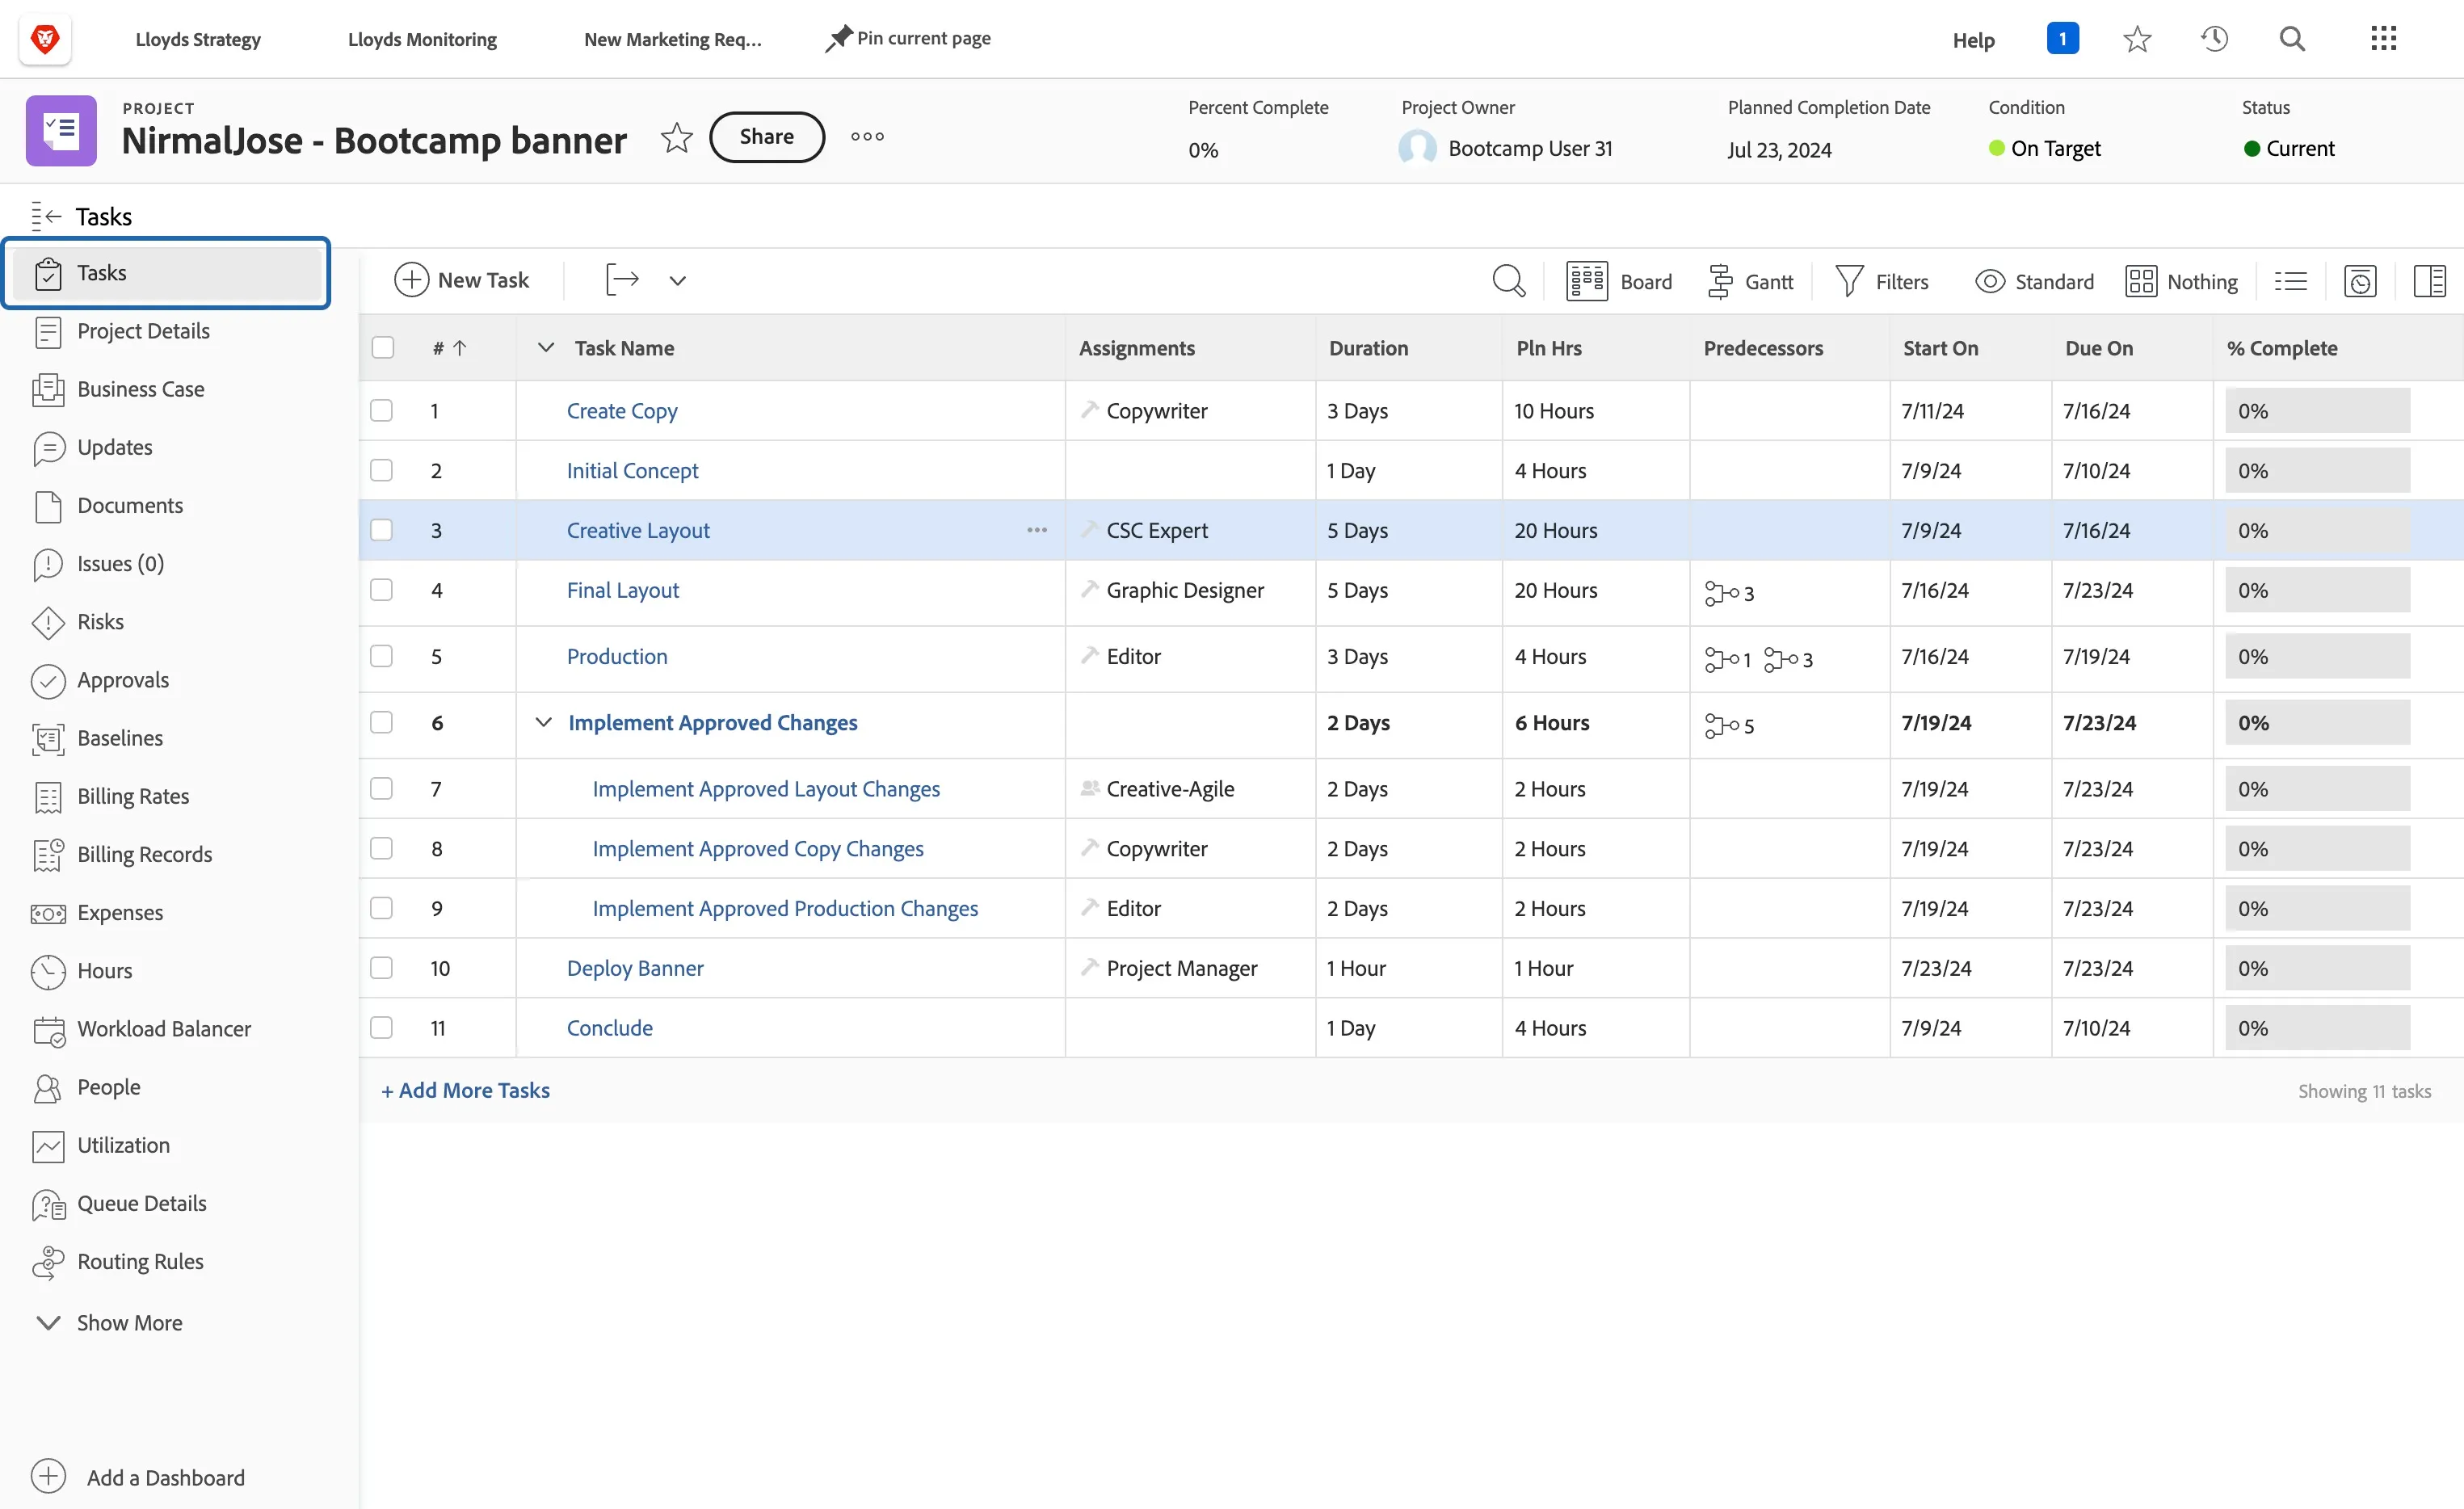This screenshot has width=2464, height=1509.
Task: Open Filters funnel
Action: point(1882,281)
